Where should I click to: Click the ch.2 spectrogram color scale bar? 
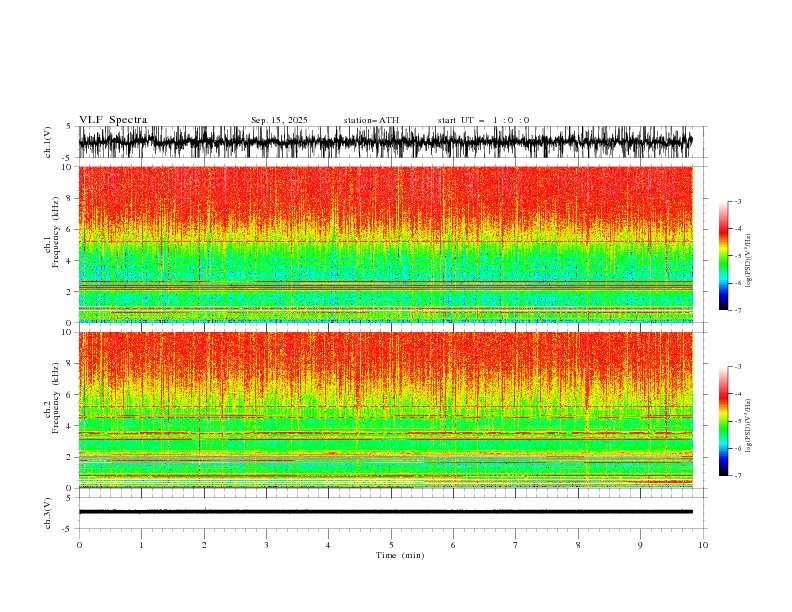click(723, 421)
